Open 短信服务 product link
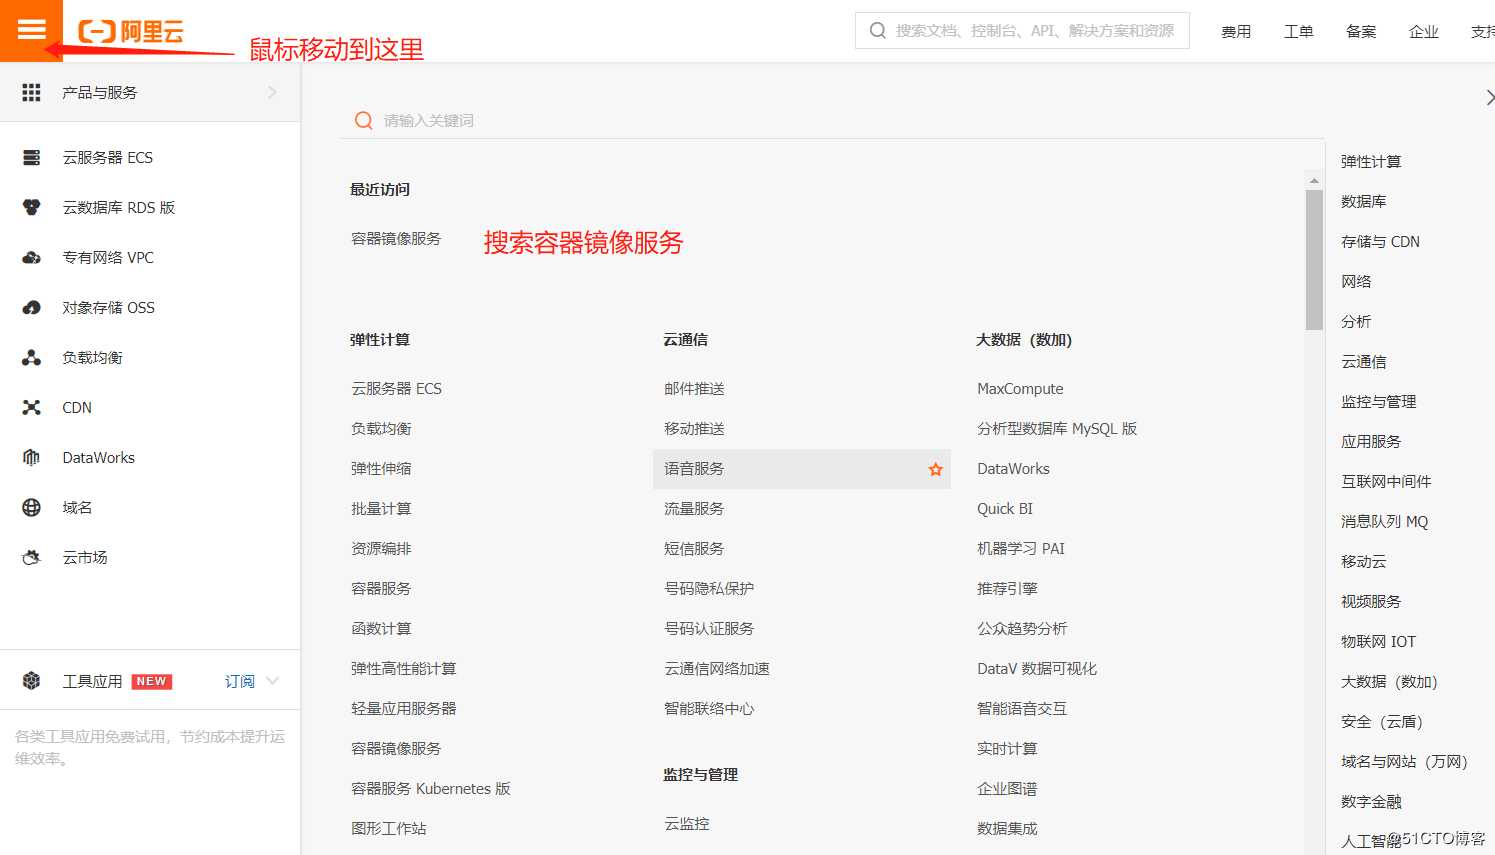Image resolution: width=1495 pixels, height=855 pixels. [694, 548]
